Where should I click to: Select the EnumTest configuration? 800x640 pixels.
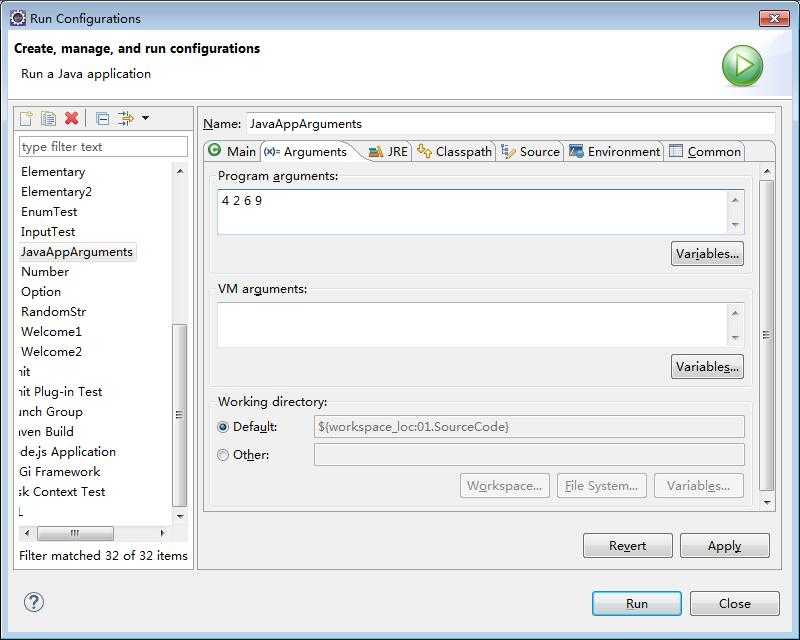pos(49,212)
